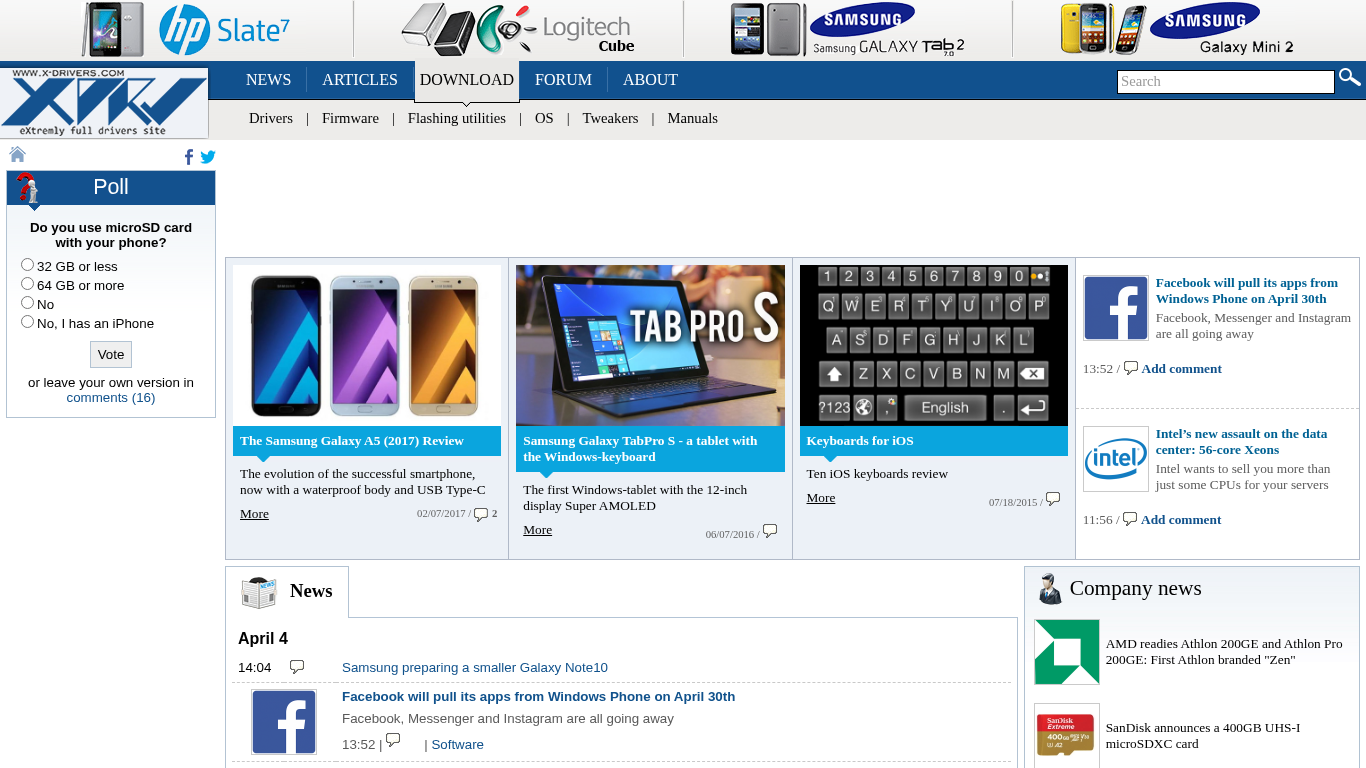Open the Galaxy A5 phones thumbnail

[x=367, y=345]
